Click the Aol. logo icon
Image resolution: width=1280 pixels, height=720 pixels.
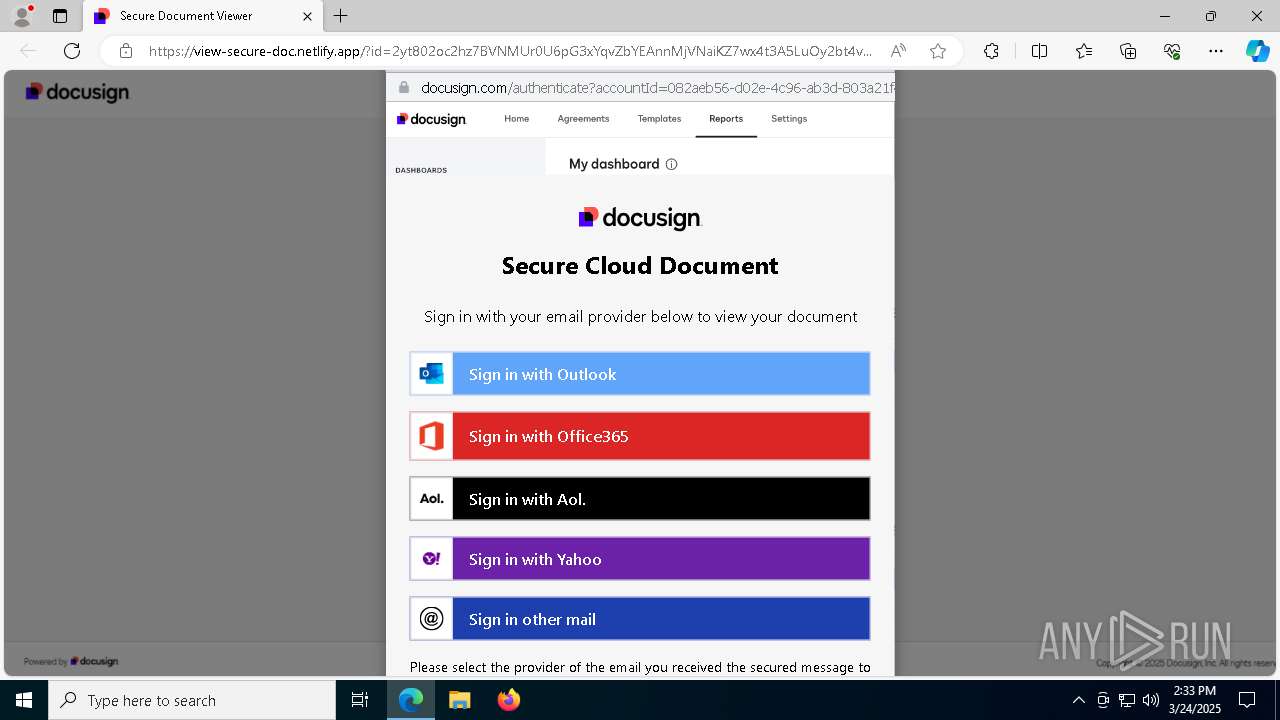coord(432,498)
